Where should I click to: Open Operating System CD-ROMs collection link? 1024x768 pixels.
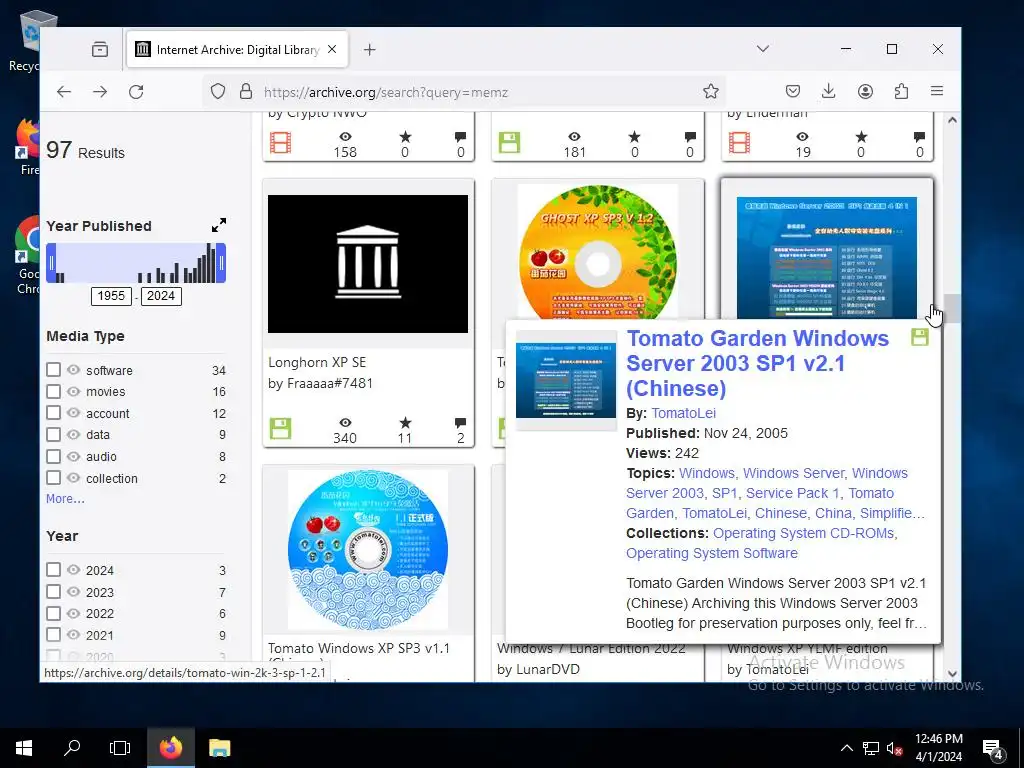[803, 533]
